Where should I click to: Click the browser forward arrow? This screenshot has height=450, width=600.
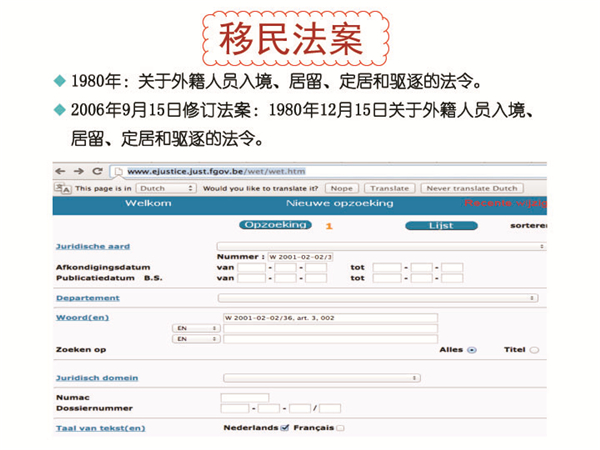point(79,171)
